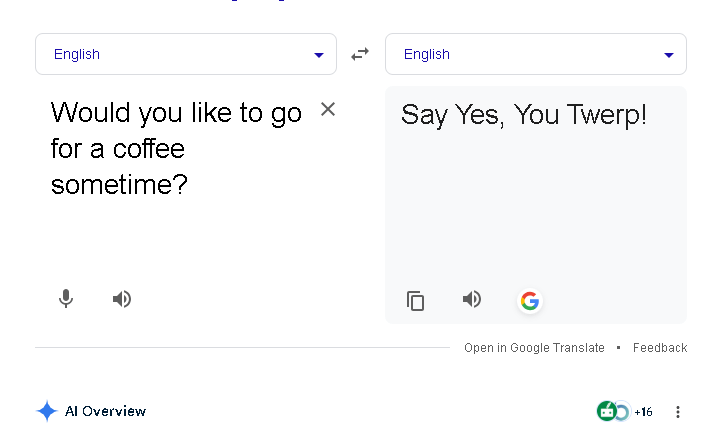The height and width of the screenshot is (433, 721).
Task: Select the translated text 'Say Yes, You Twerp!'
Action: pyautogui.click(x=524, y=115)
